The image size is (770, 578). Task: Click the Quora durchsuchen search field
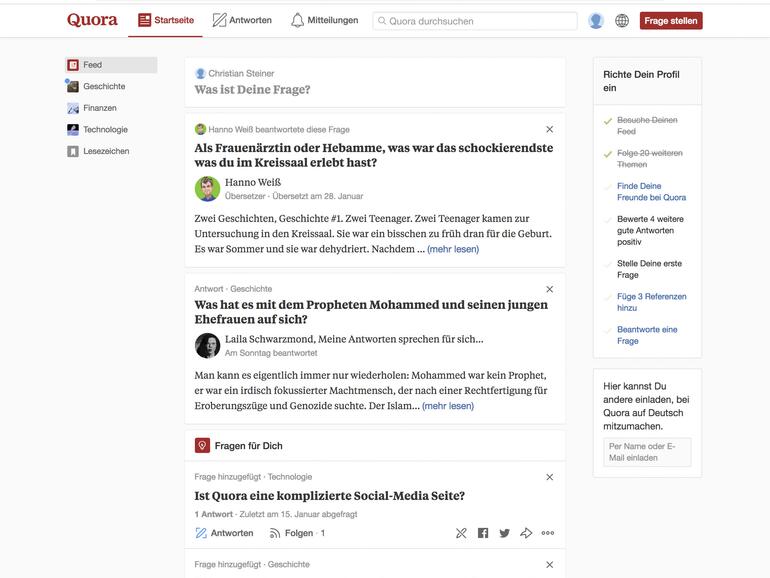tap(475, 21)
